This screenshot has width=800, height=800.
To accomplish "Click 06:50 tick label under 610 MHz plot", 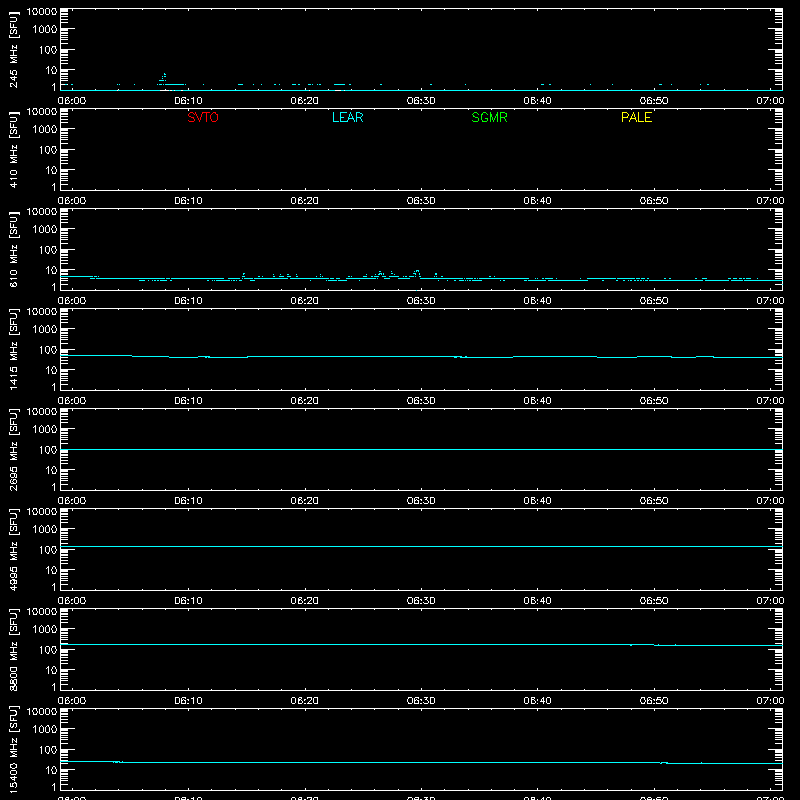I will [654, 301].
